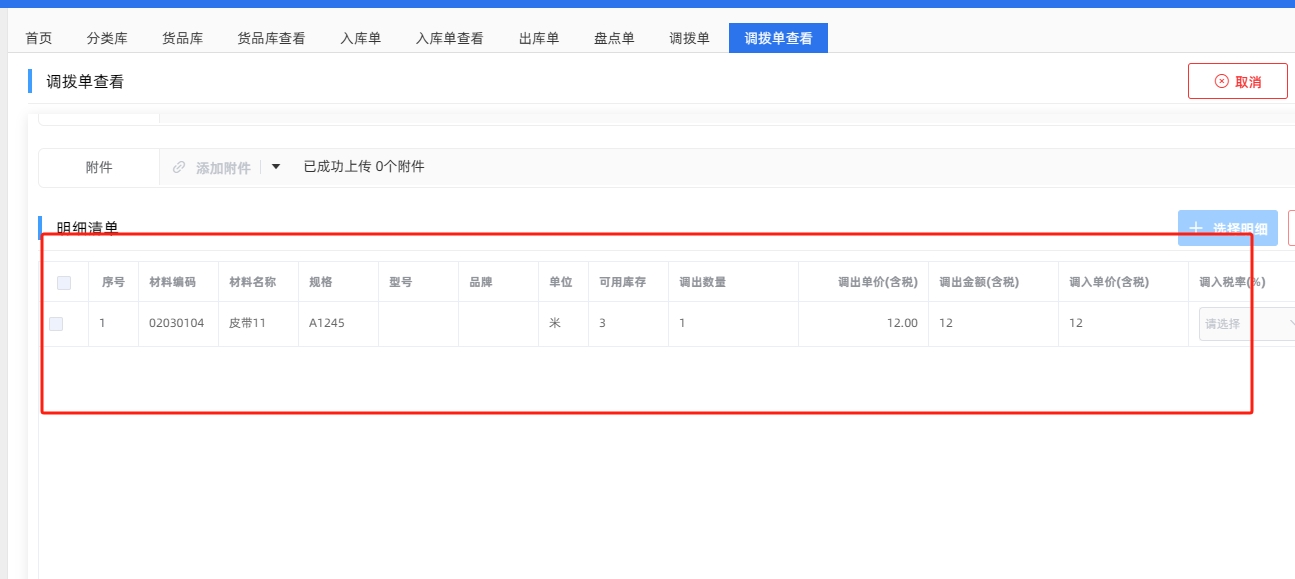Open the 入库单查看 tab
This screenshot has width=1295, height=579.
coord(450,39)
